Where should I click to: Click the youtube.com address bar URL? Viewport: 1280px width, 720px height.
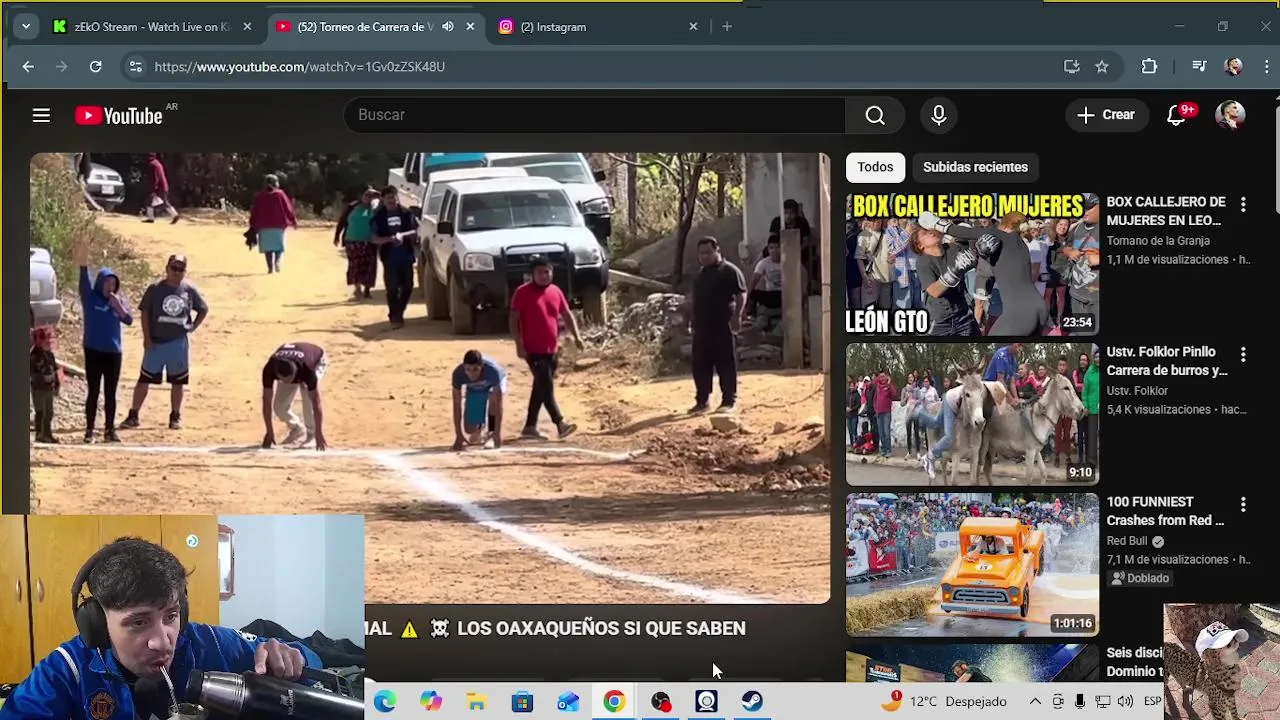click(300, 67)
